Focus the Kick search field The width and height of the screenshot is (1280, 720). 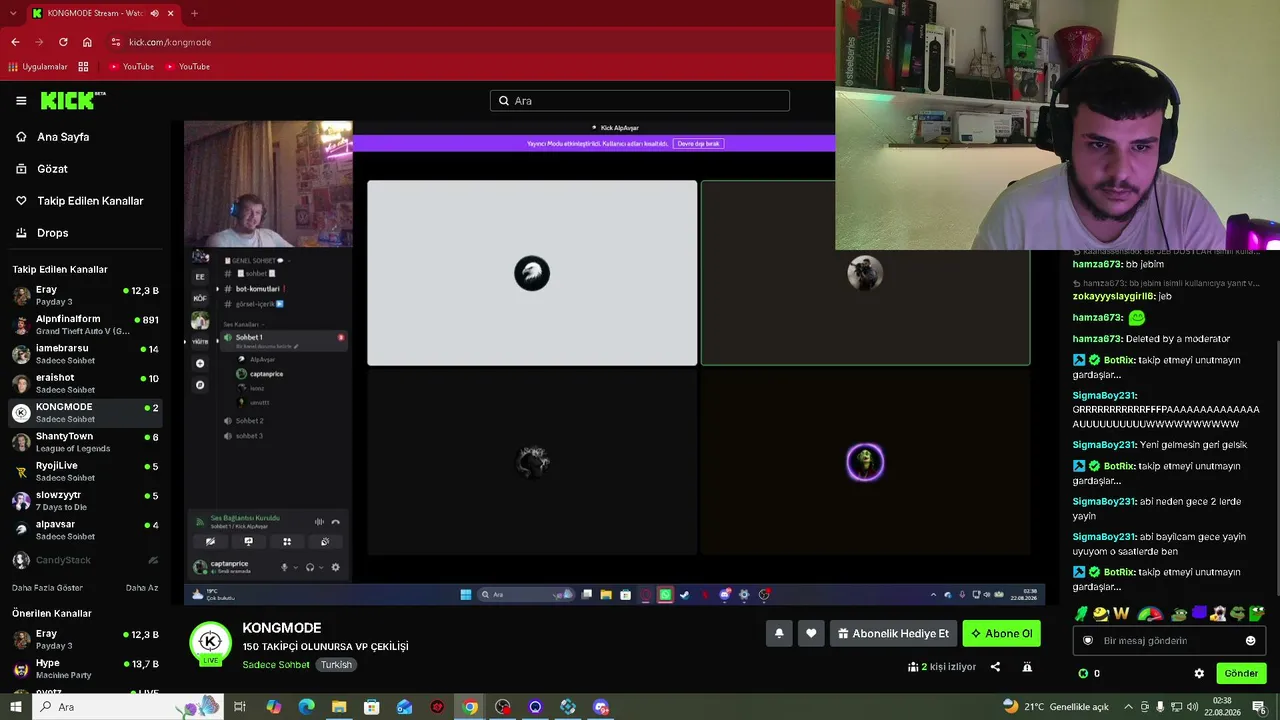coord(640,101)
